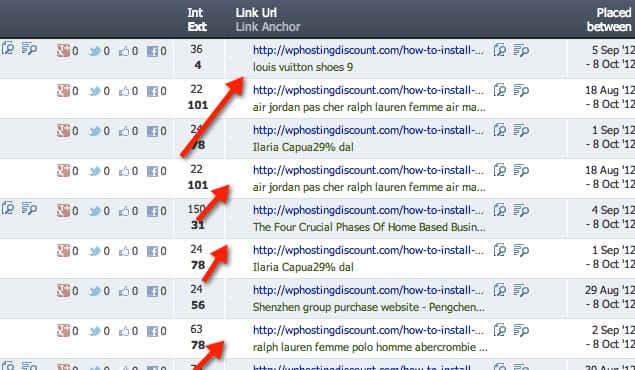Click the Facebook icon in the polo homme abercrombie row
The width and height of the screenshot is (635, 370).
pyautogui.click(x=152, y=331)
